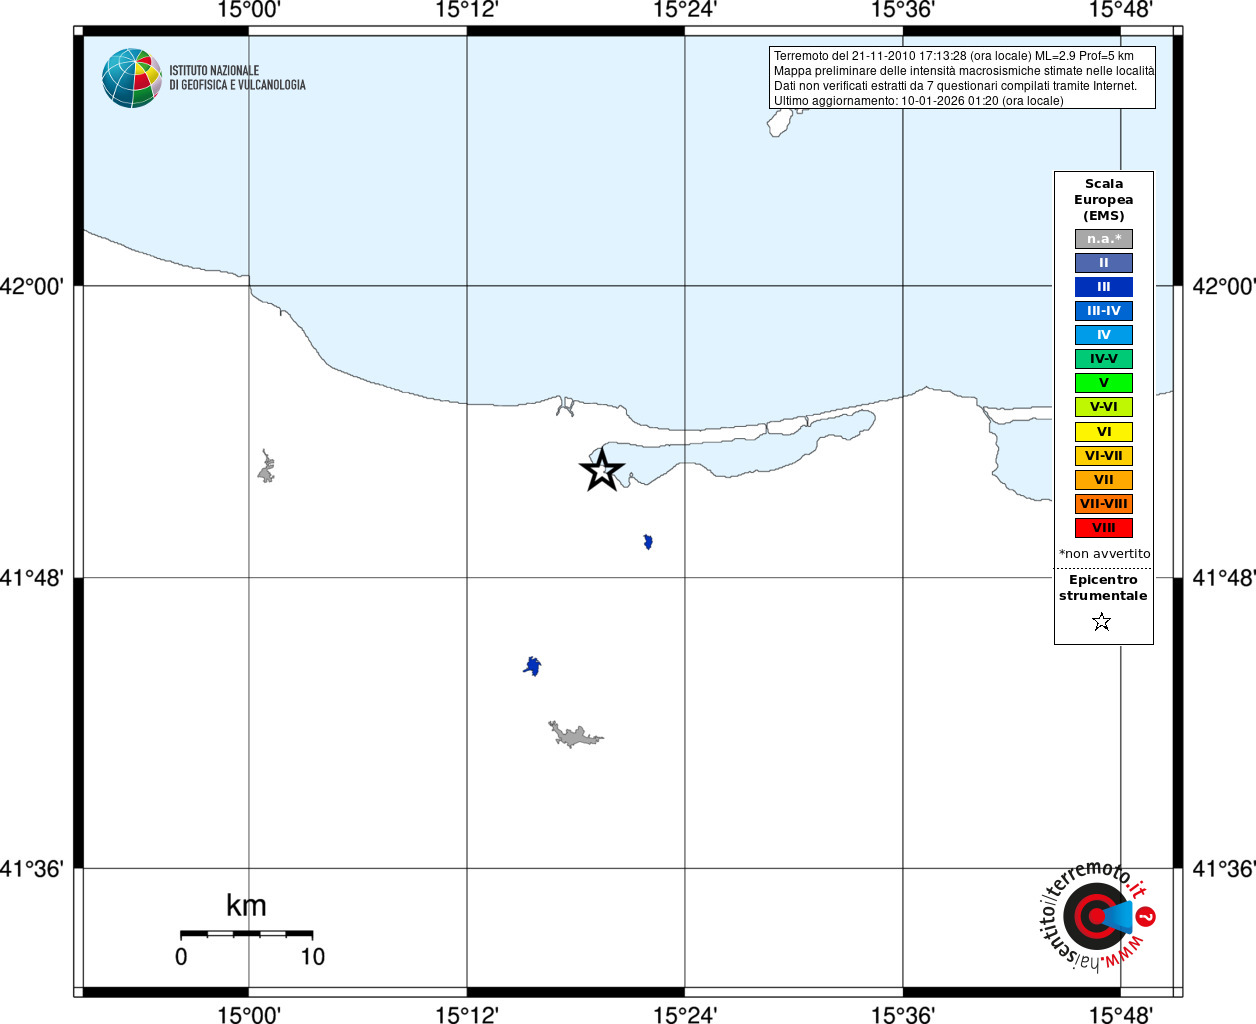Screen dimensions: 1256x1024
Task: Click the bottom 15°24' longitude label
Action: [x=685, y=1015]
